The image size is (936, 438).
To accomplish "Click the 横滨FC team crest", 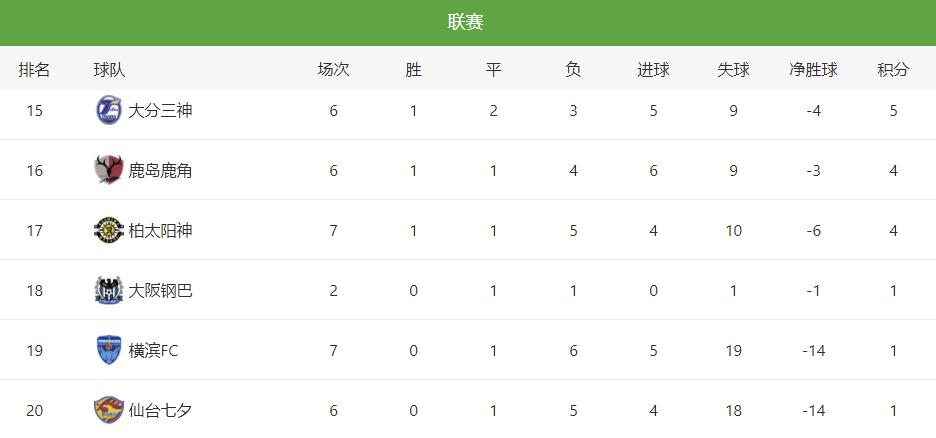I will tap(108, 350).
